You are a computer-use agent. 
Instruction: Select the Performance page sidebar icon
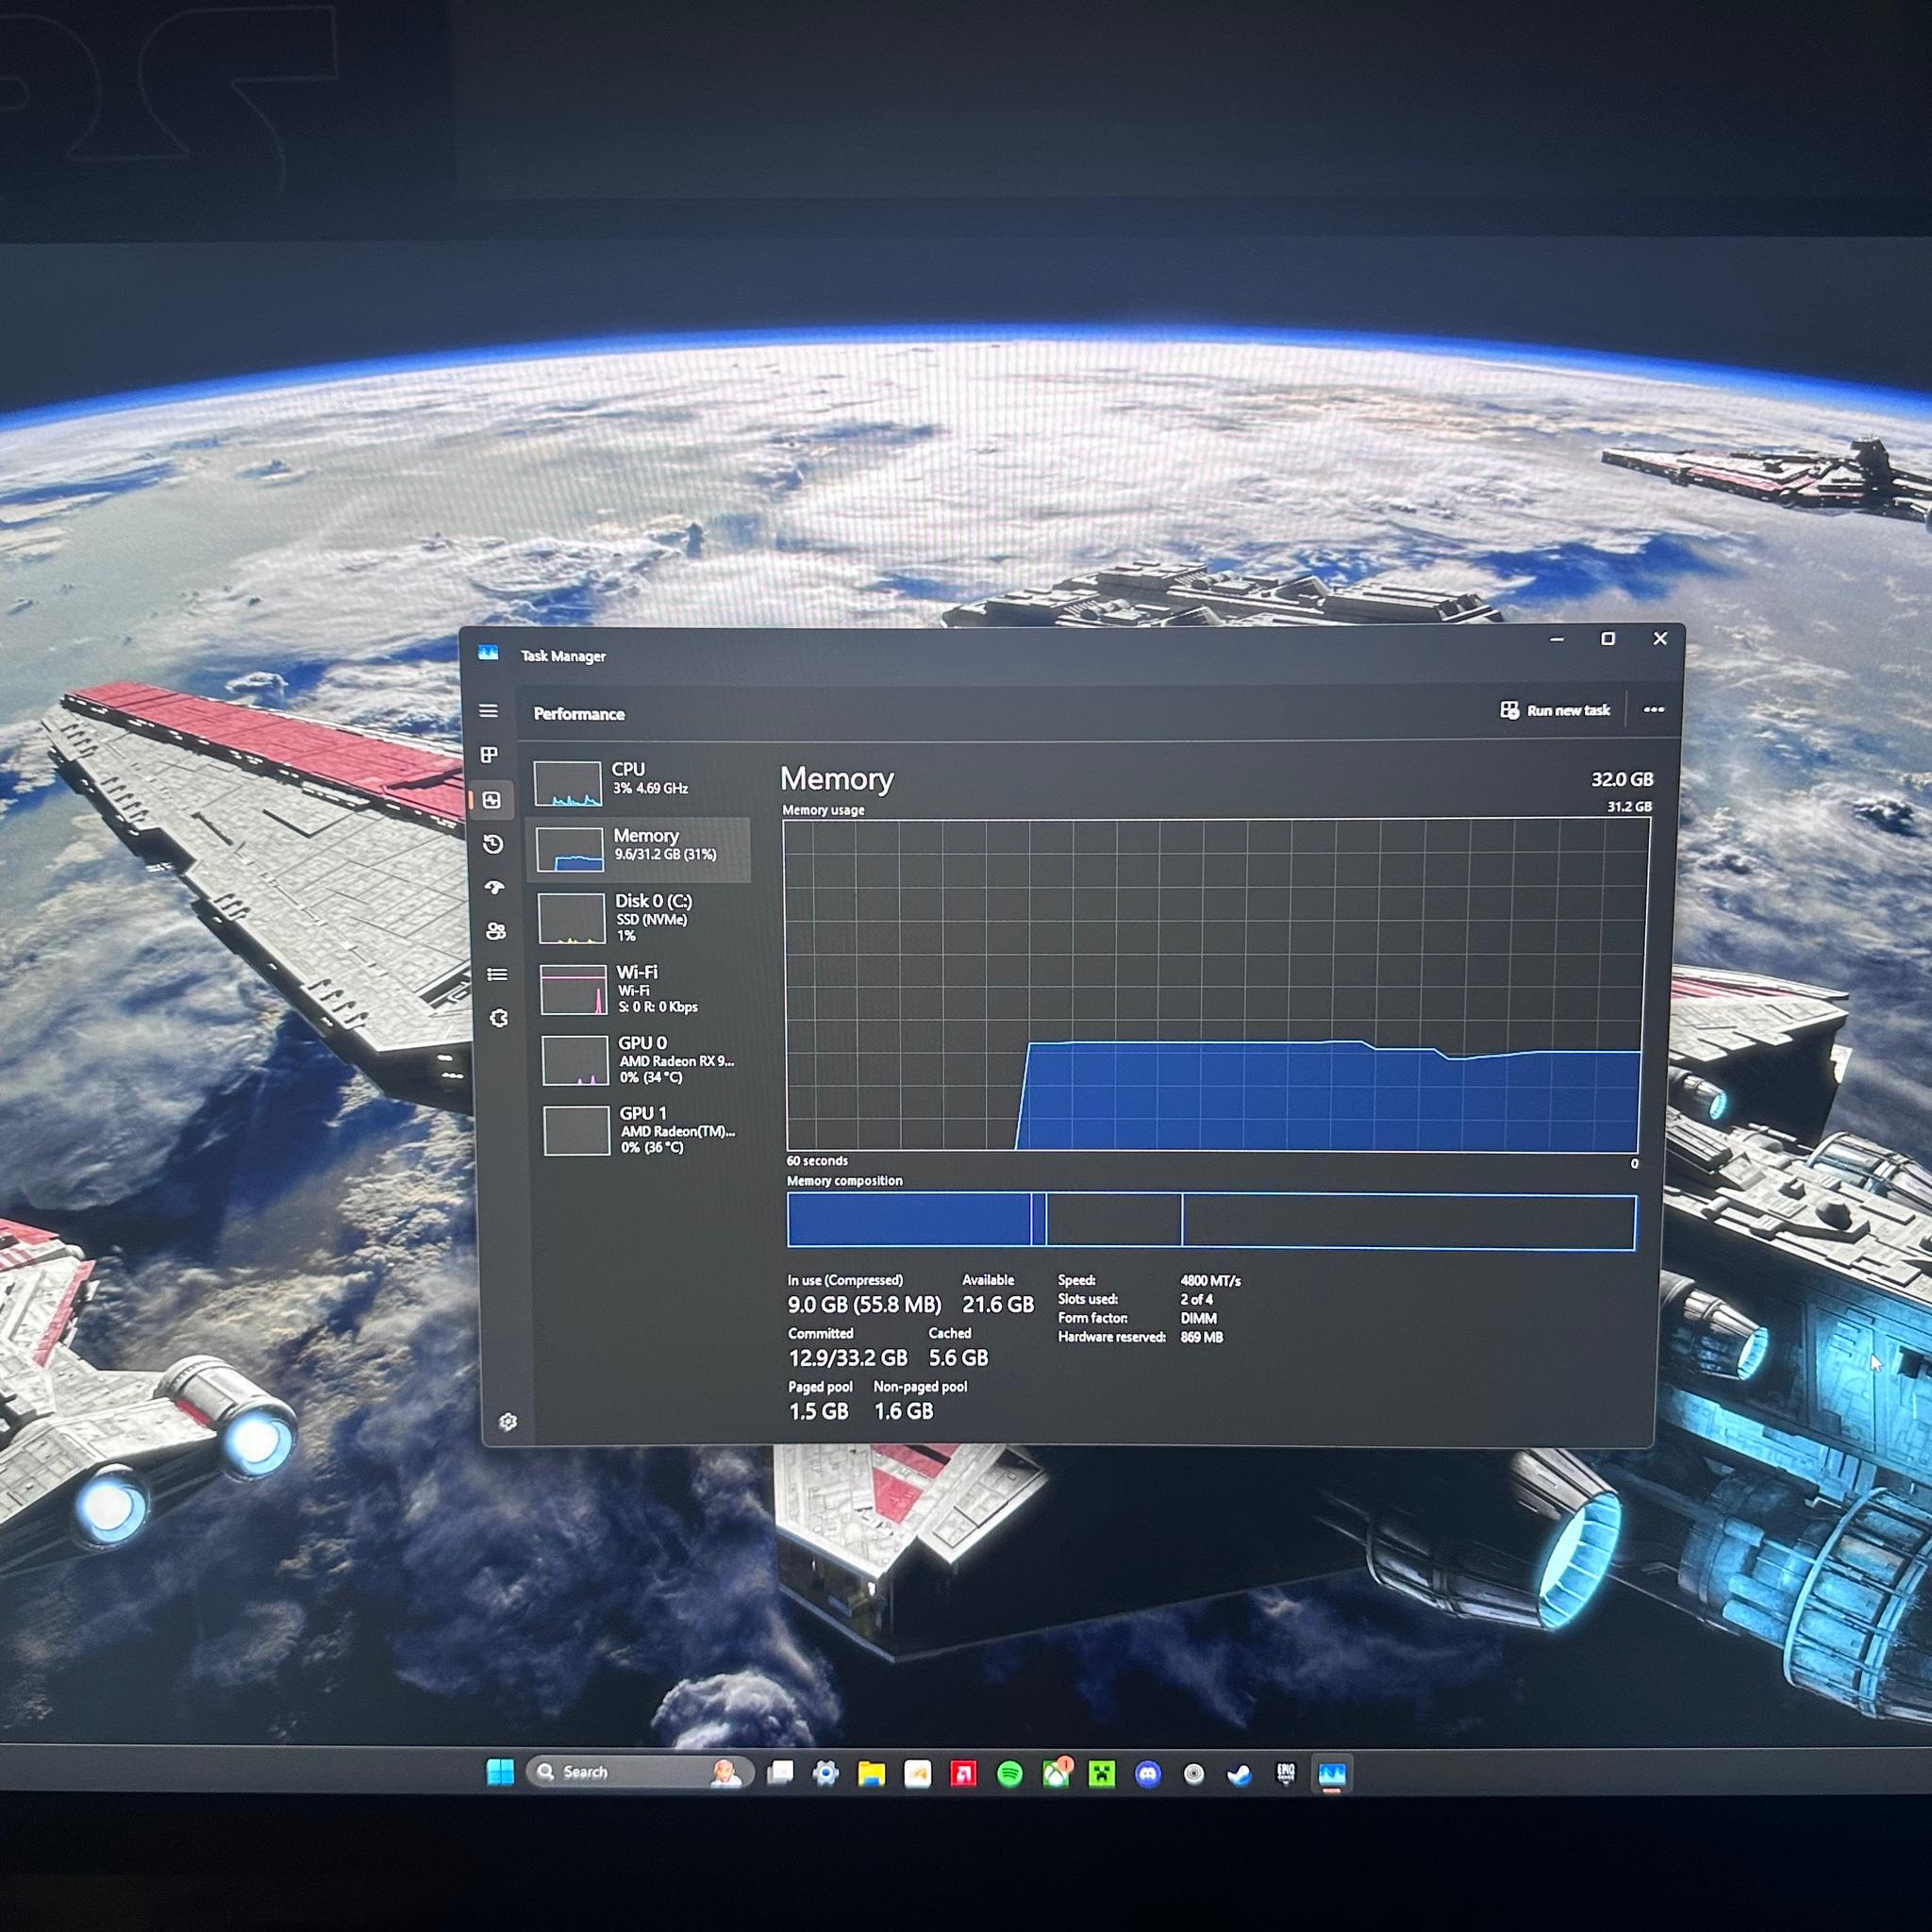point(492,800)
